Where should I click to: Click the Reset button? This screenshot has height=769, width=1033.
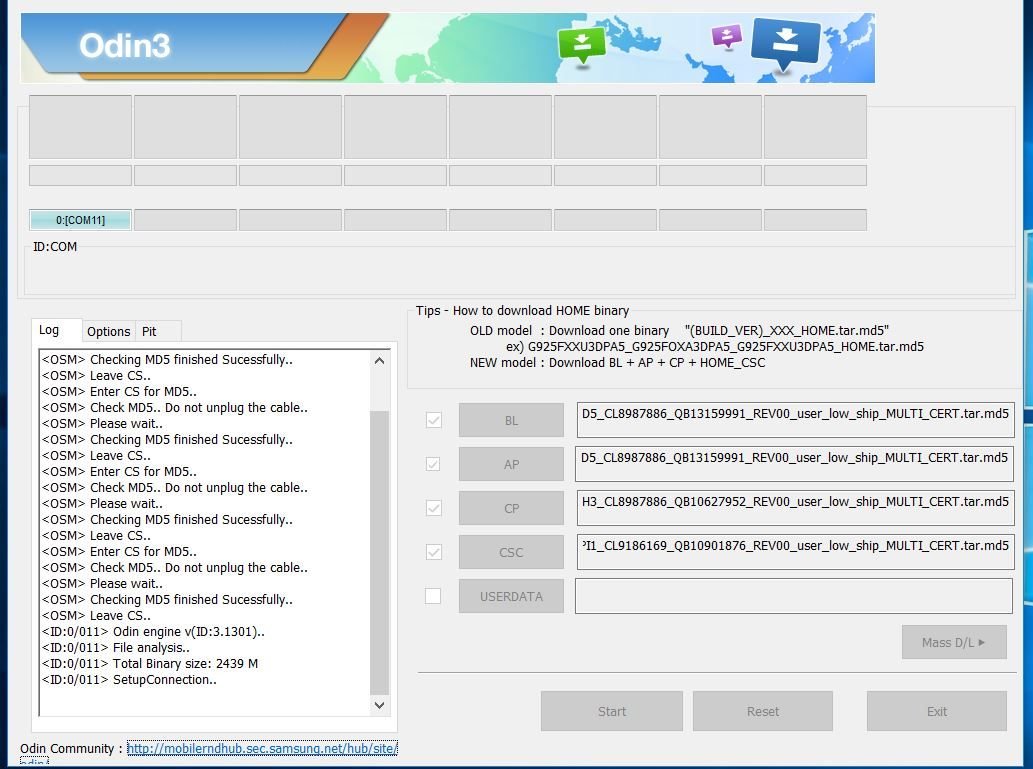coord(763,711)
